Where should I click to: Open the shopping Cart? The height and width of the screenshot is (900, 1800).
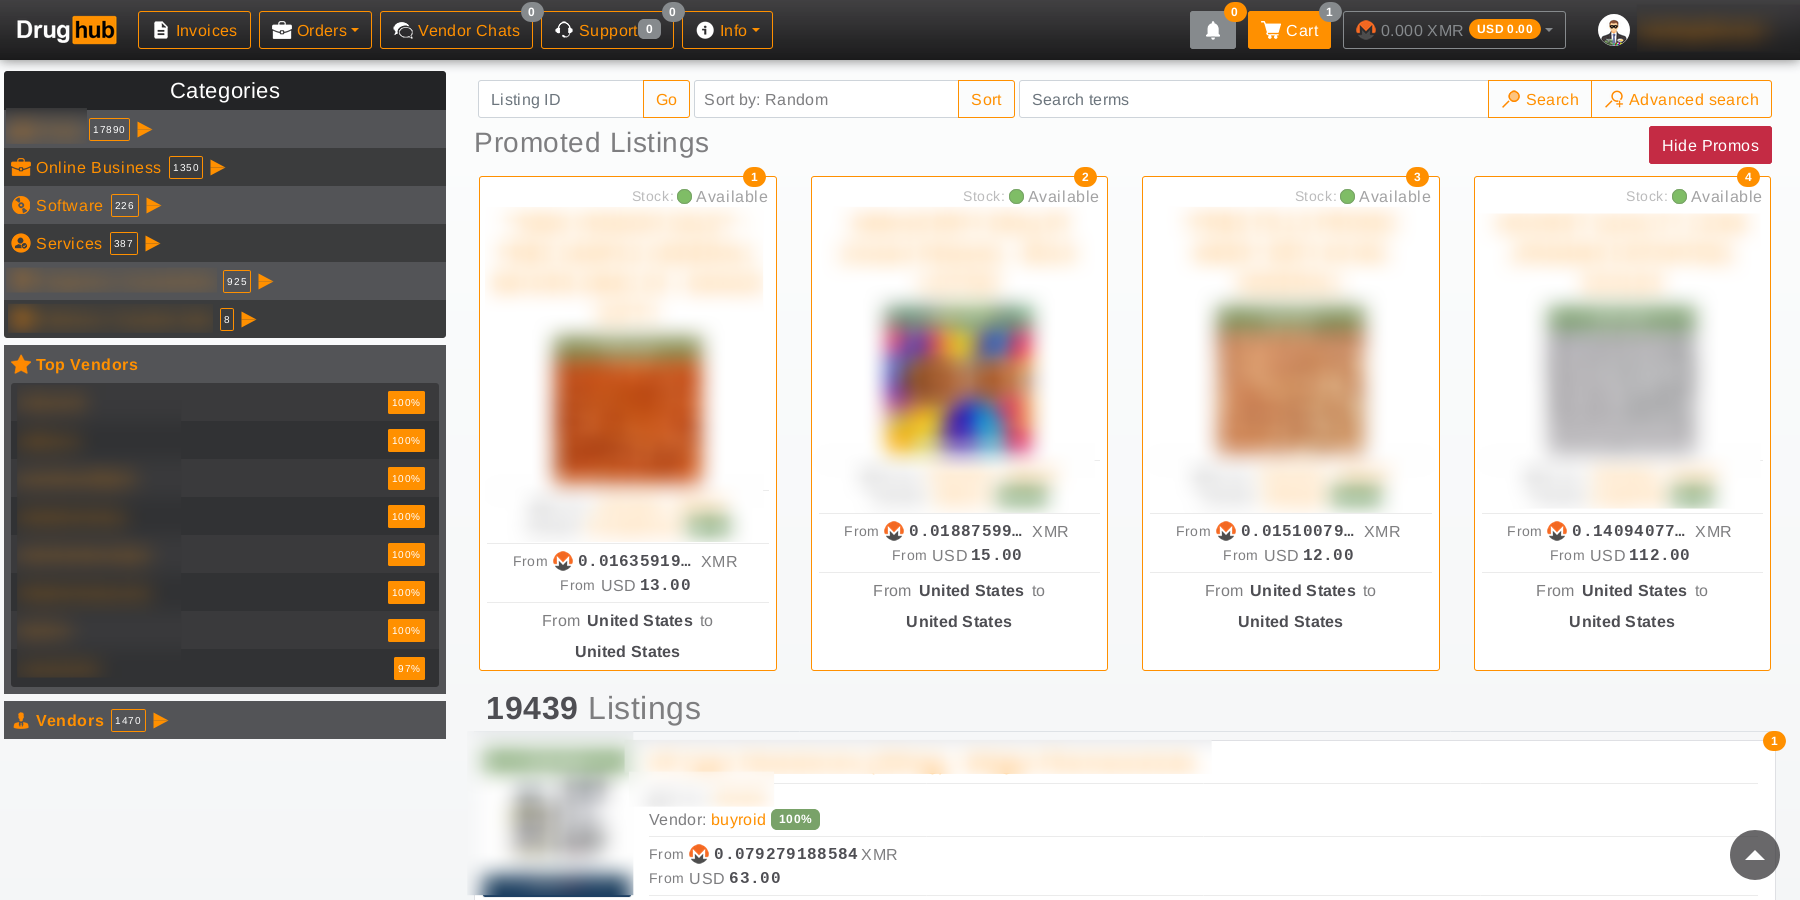click(x=1288, y=31)
